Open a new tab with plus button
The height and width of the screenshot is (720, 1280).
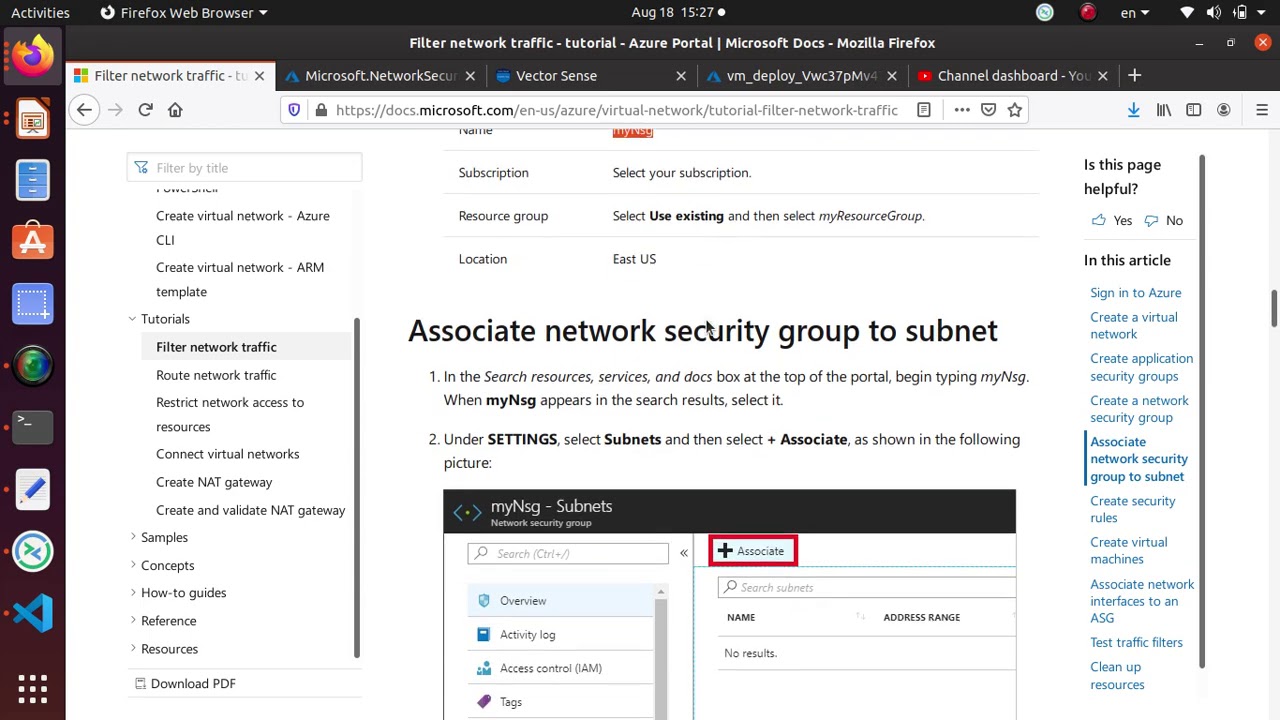(1134, 75)
